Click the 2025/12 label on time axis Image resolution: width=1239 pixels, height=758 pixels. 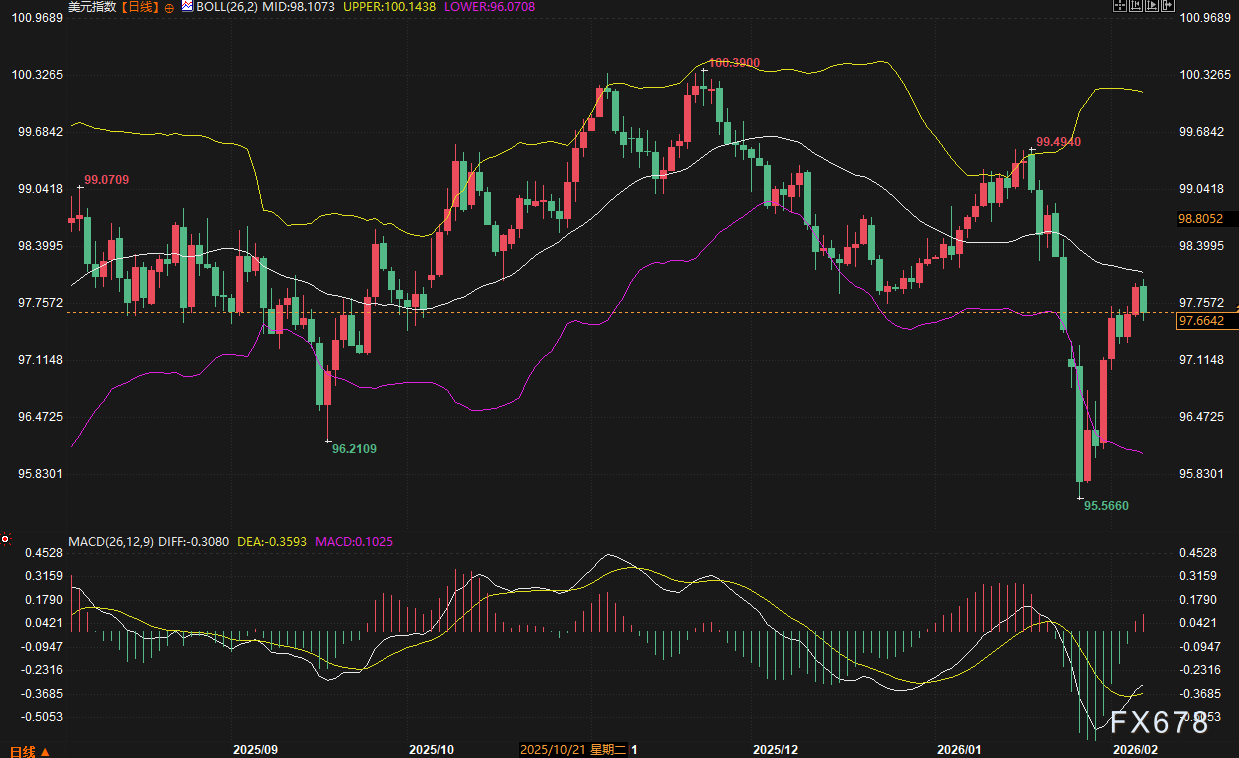point(776,749)
